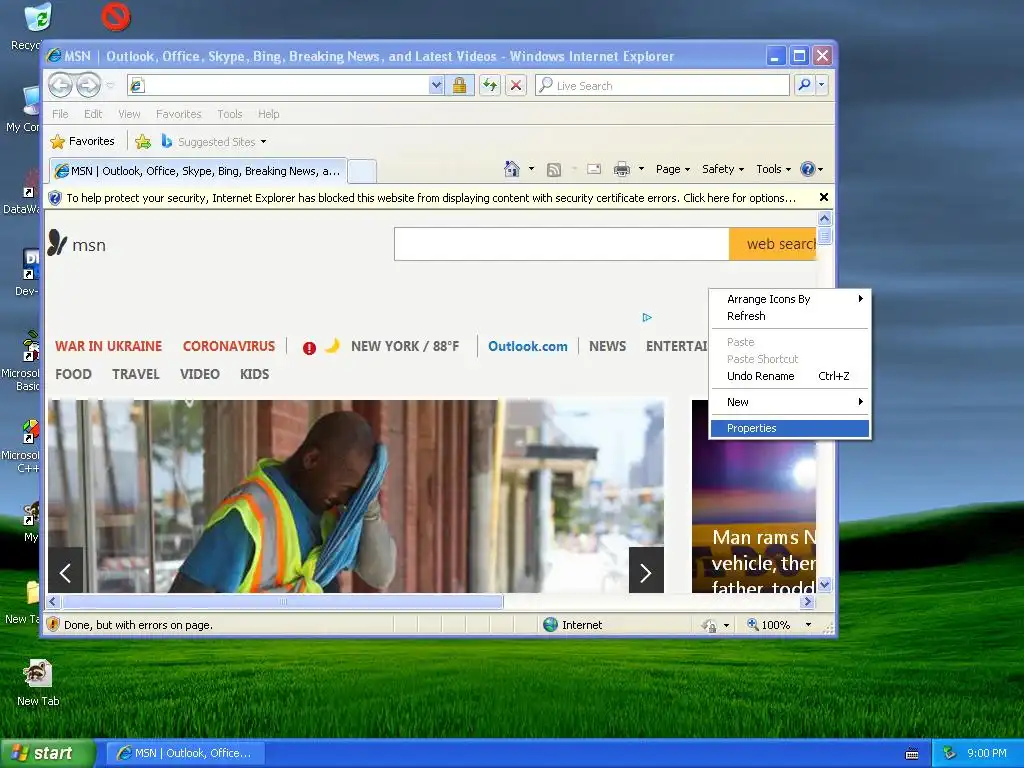1024x768 pixels.
Task: Click the Refresh page icon with green arrows
Action: pyautogui.click(x=490, y=86)
